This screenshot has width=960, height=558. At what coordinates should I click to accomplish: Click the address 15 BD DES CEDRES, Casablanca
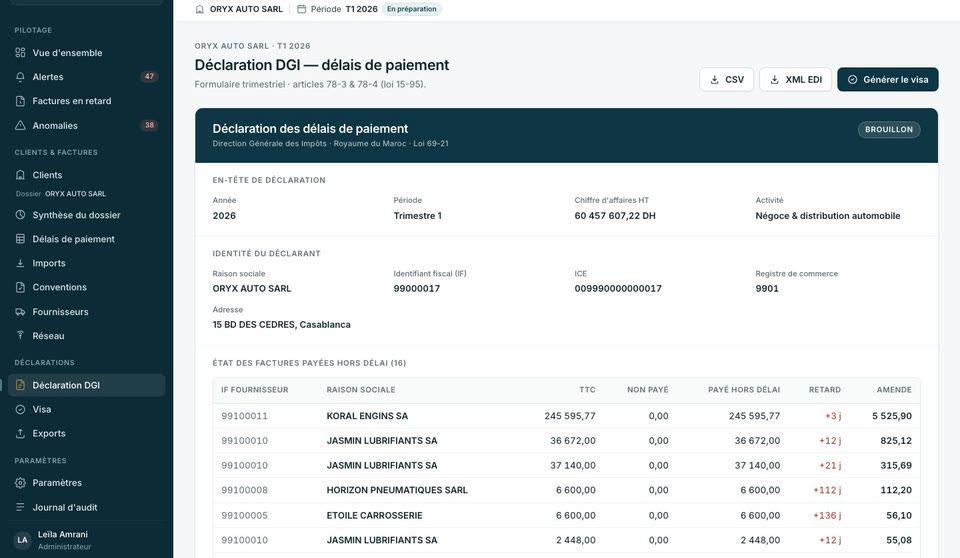tap(282, 325)
